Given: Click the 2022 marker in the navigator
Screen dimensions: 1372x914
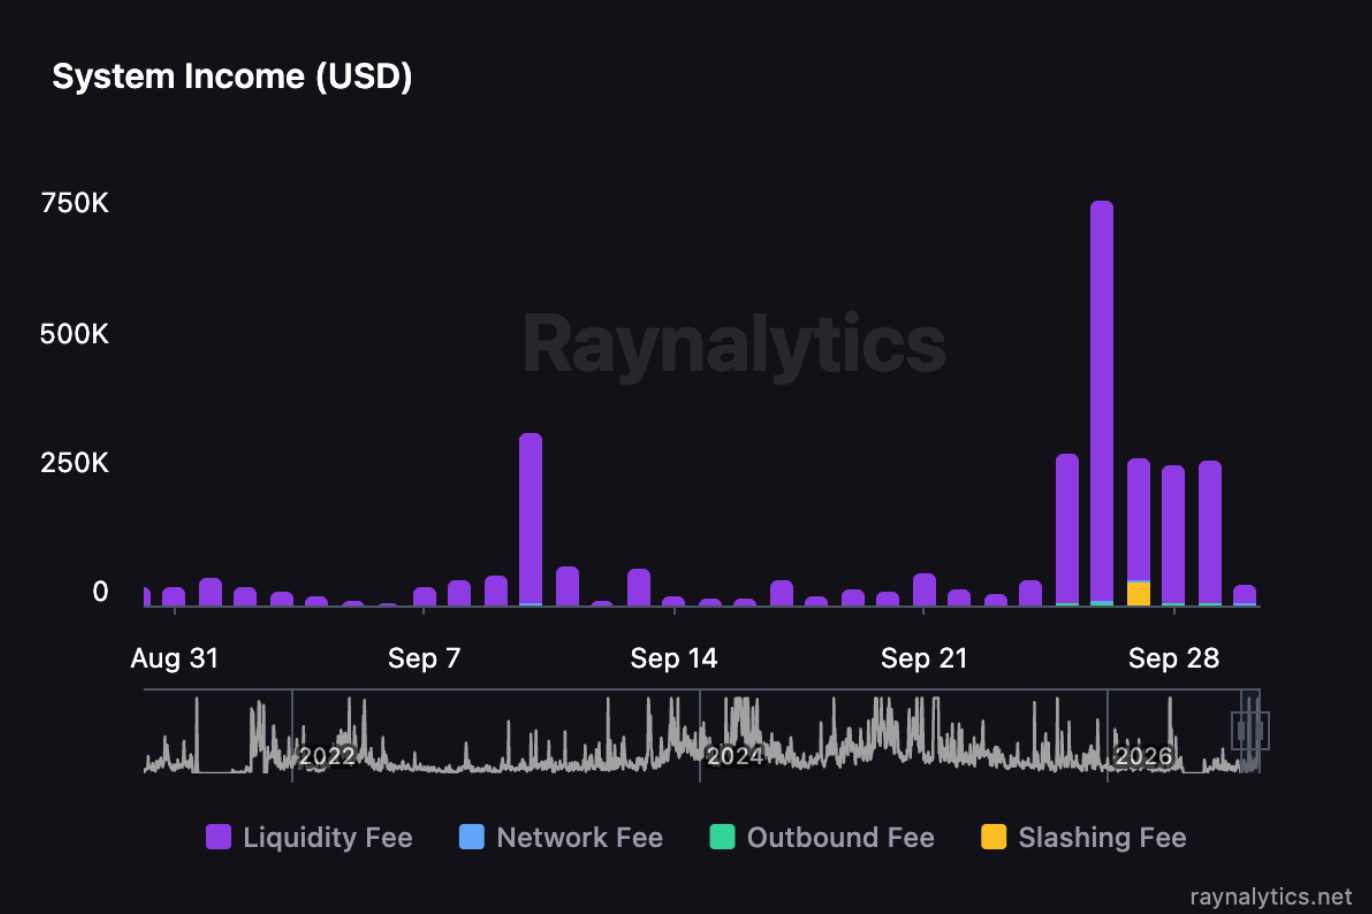Looking at the screenshot, I should (x=327, y=756).
